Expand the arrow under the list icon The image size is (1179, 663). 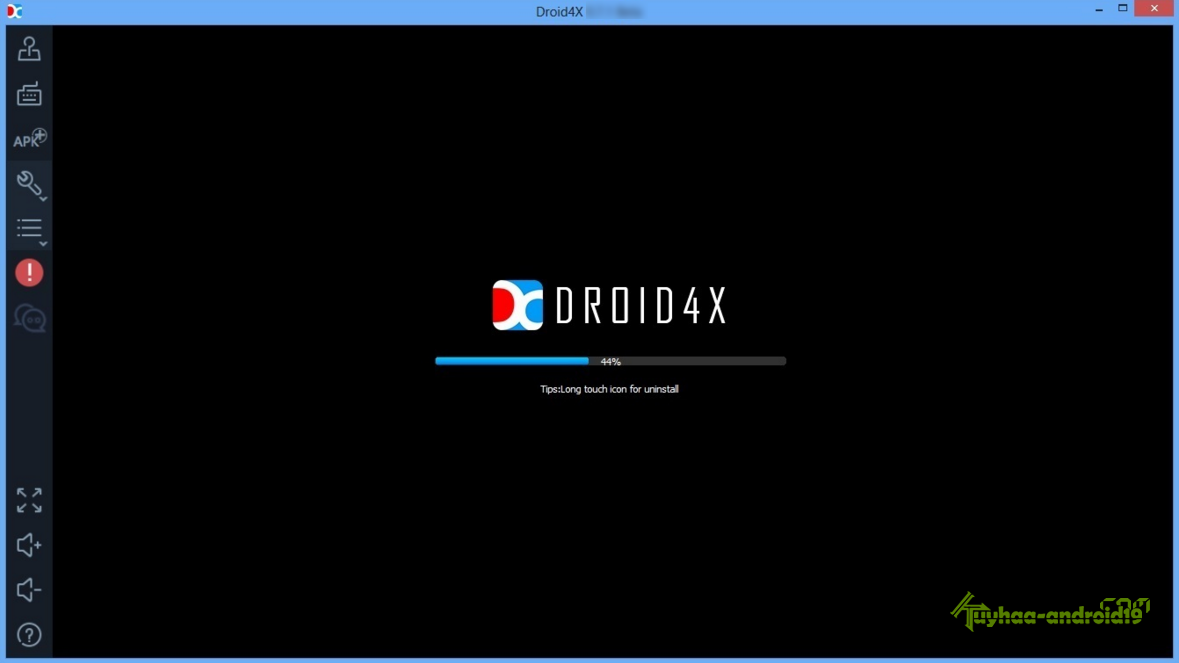pos(44,244)
